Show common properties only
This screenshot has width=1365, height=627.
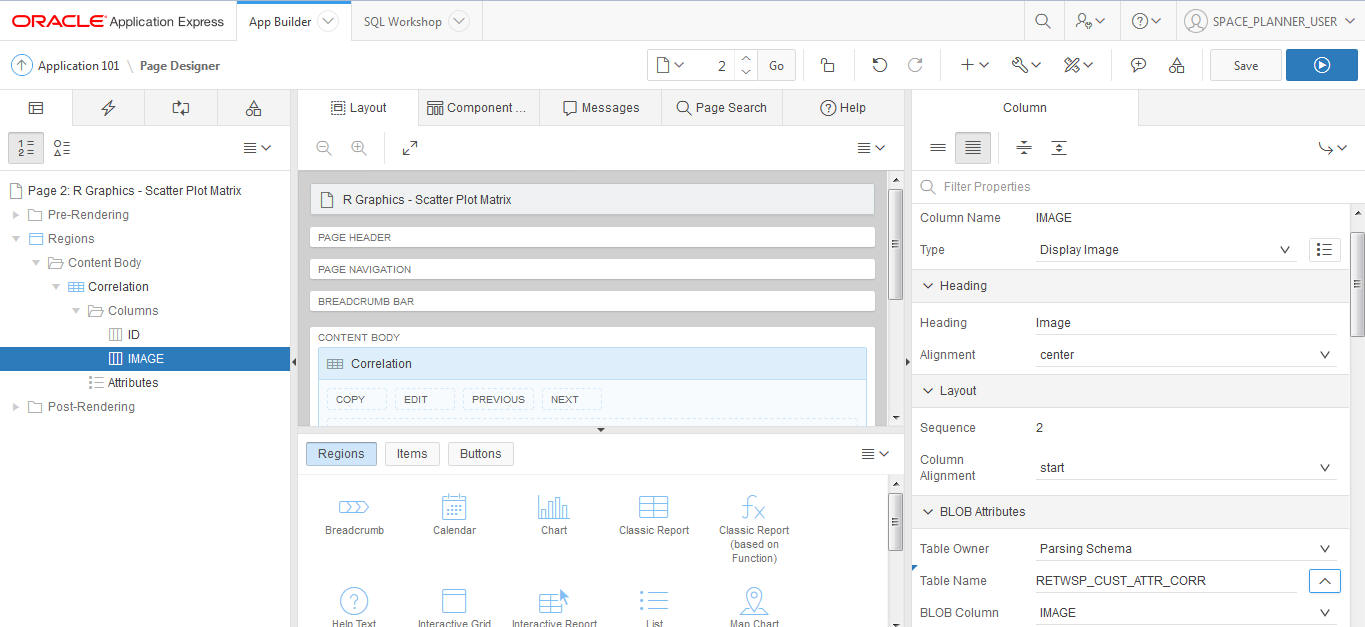(x=938, y=148)
